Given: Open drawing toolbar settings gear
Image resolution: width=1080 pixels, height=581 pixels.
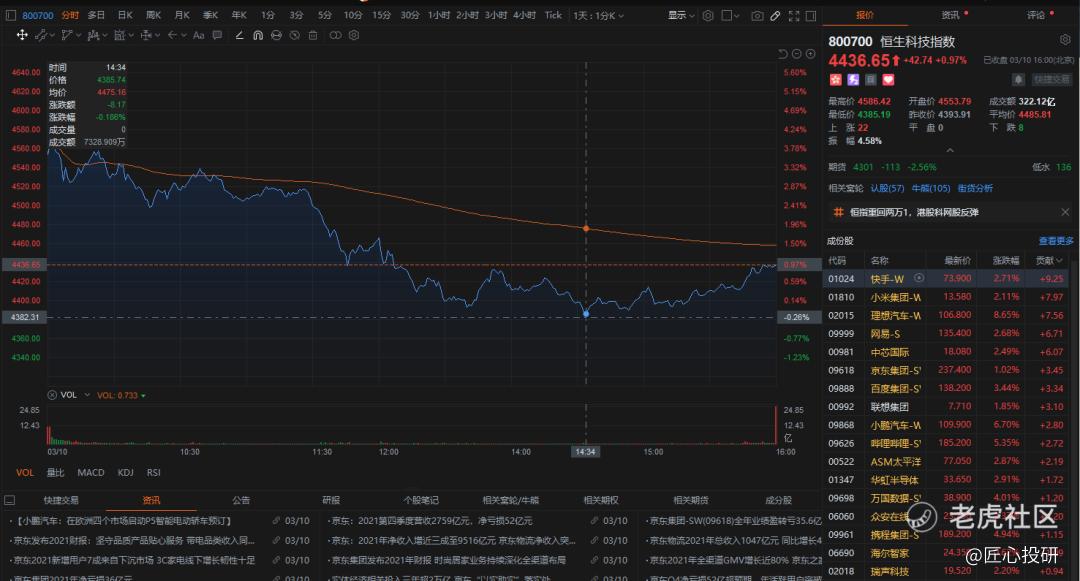Looking at the screenshot, I should [354, 35].
